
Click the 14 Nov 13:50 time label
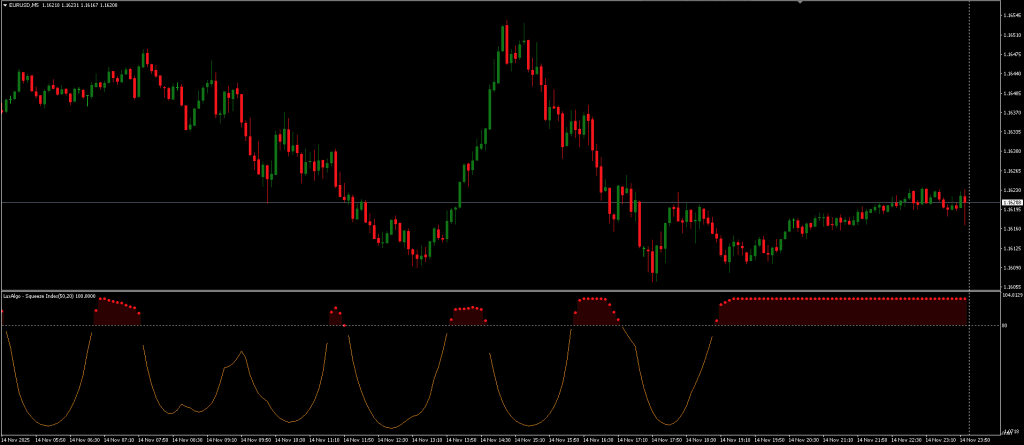(x=461, y=440)
